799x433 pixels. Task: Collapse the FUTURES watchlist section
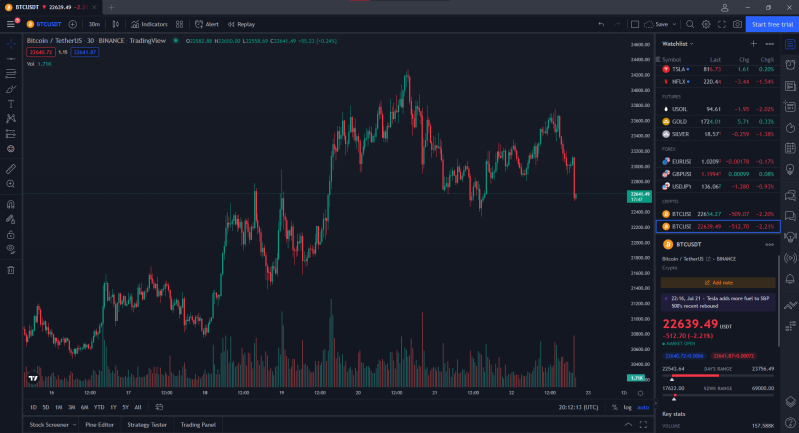(671, 96)
